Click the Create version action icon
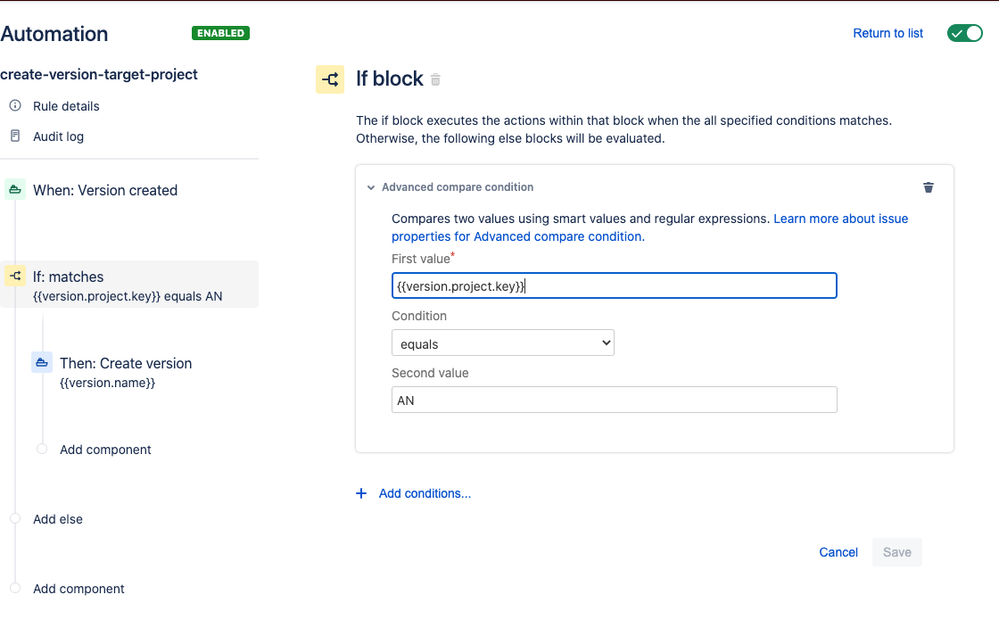The height and width of the screenshot is (628, 999). tap(42, 362)
